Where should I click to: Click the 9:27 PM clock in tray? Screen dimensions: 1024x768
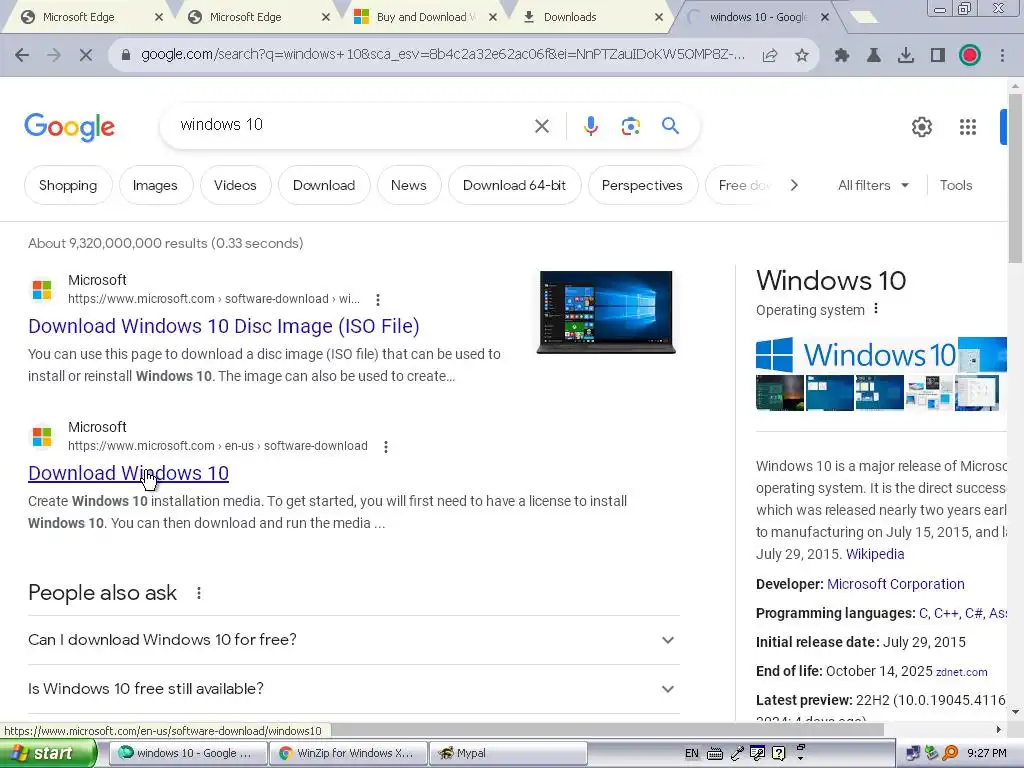(x=987, y=754)
